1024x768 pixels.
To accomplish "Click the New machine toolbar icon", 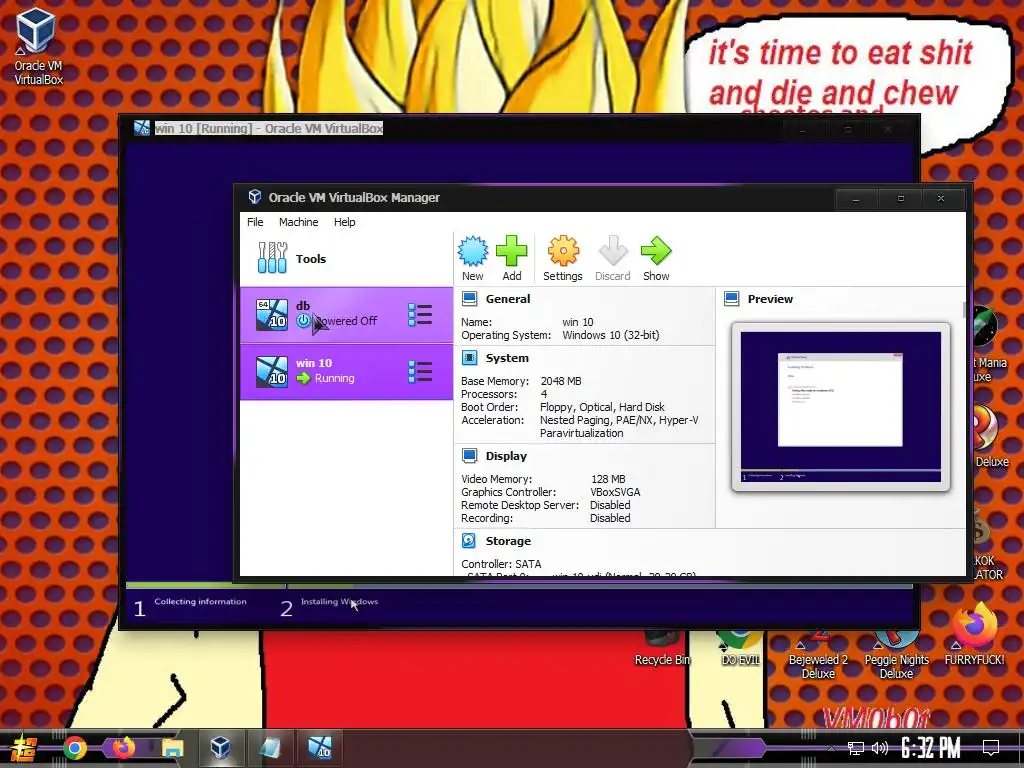I will click(x=472, y=259).
